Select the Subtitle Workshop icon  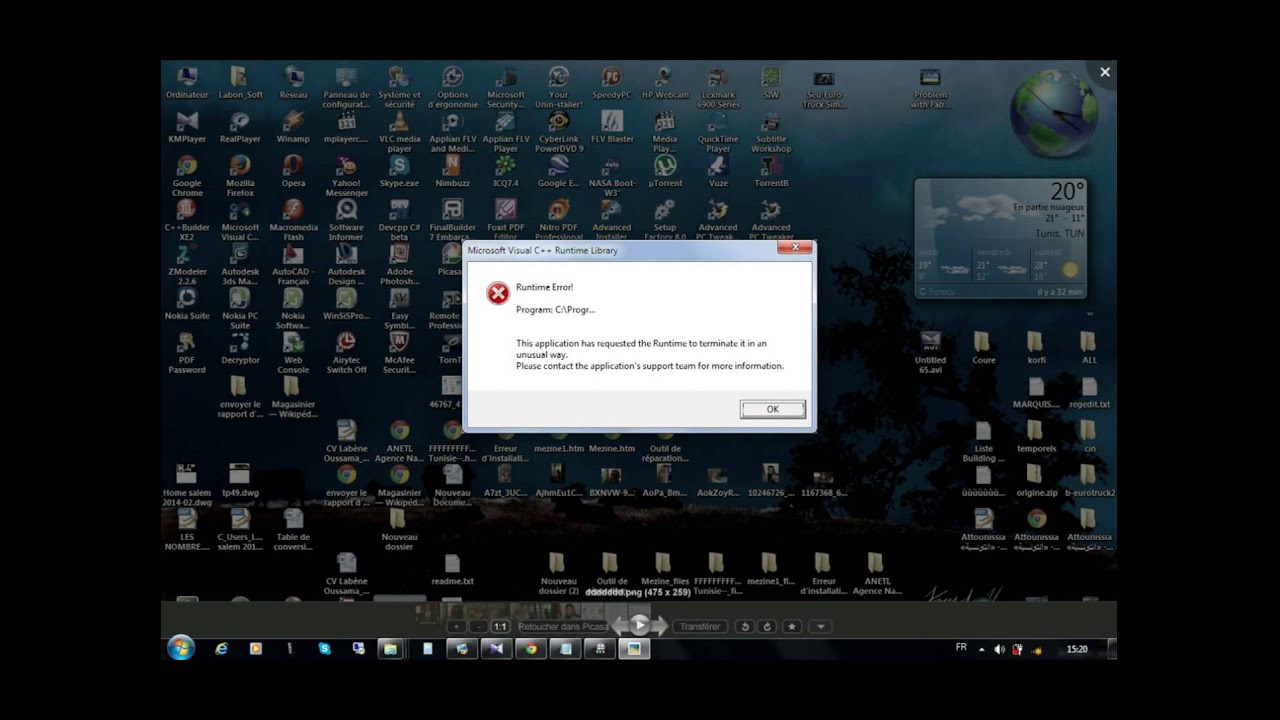[x=771, y=133]
